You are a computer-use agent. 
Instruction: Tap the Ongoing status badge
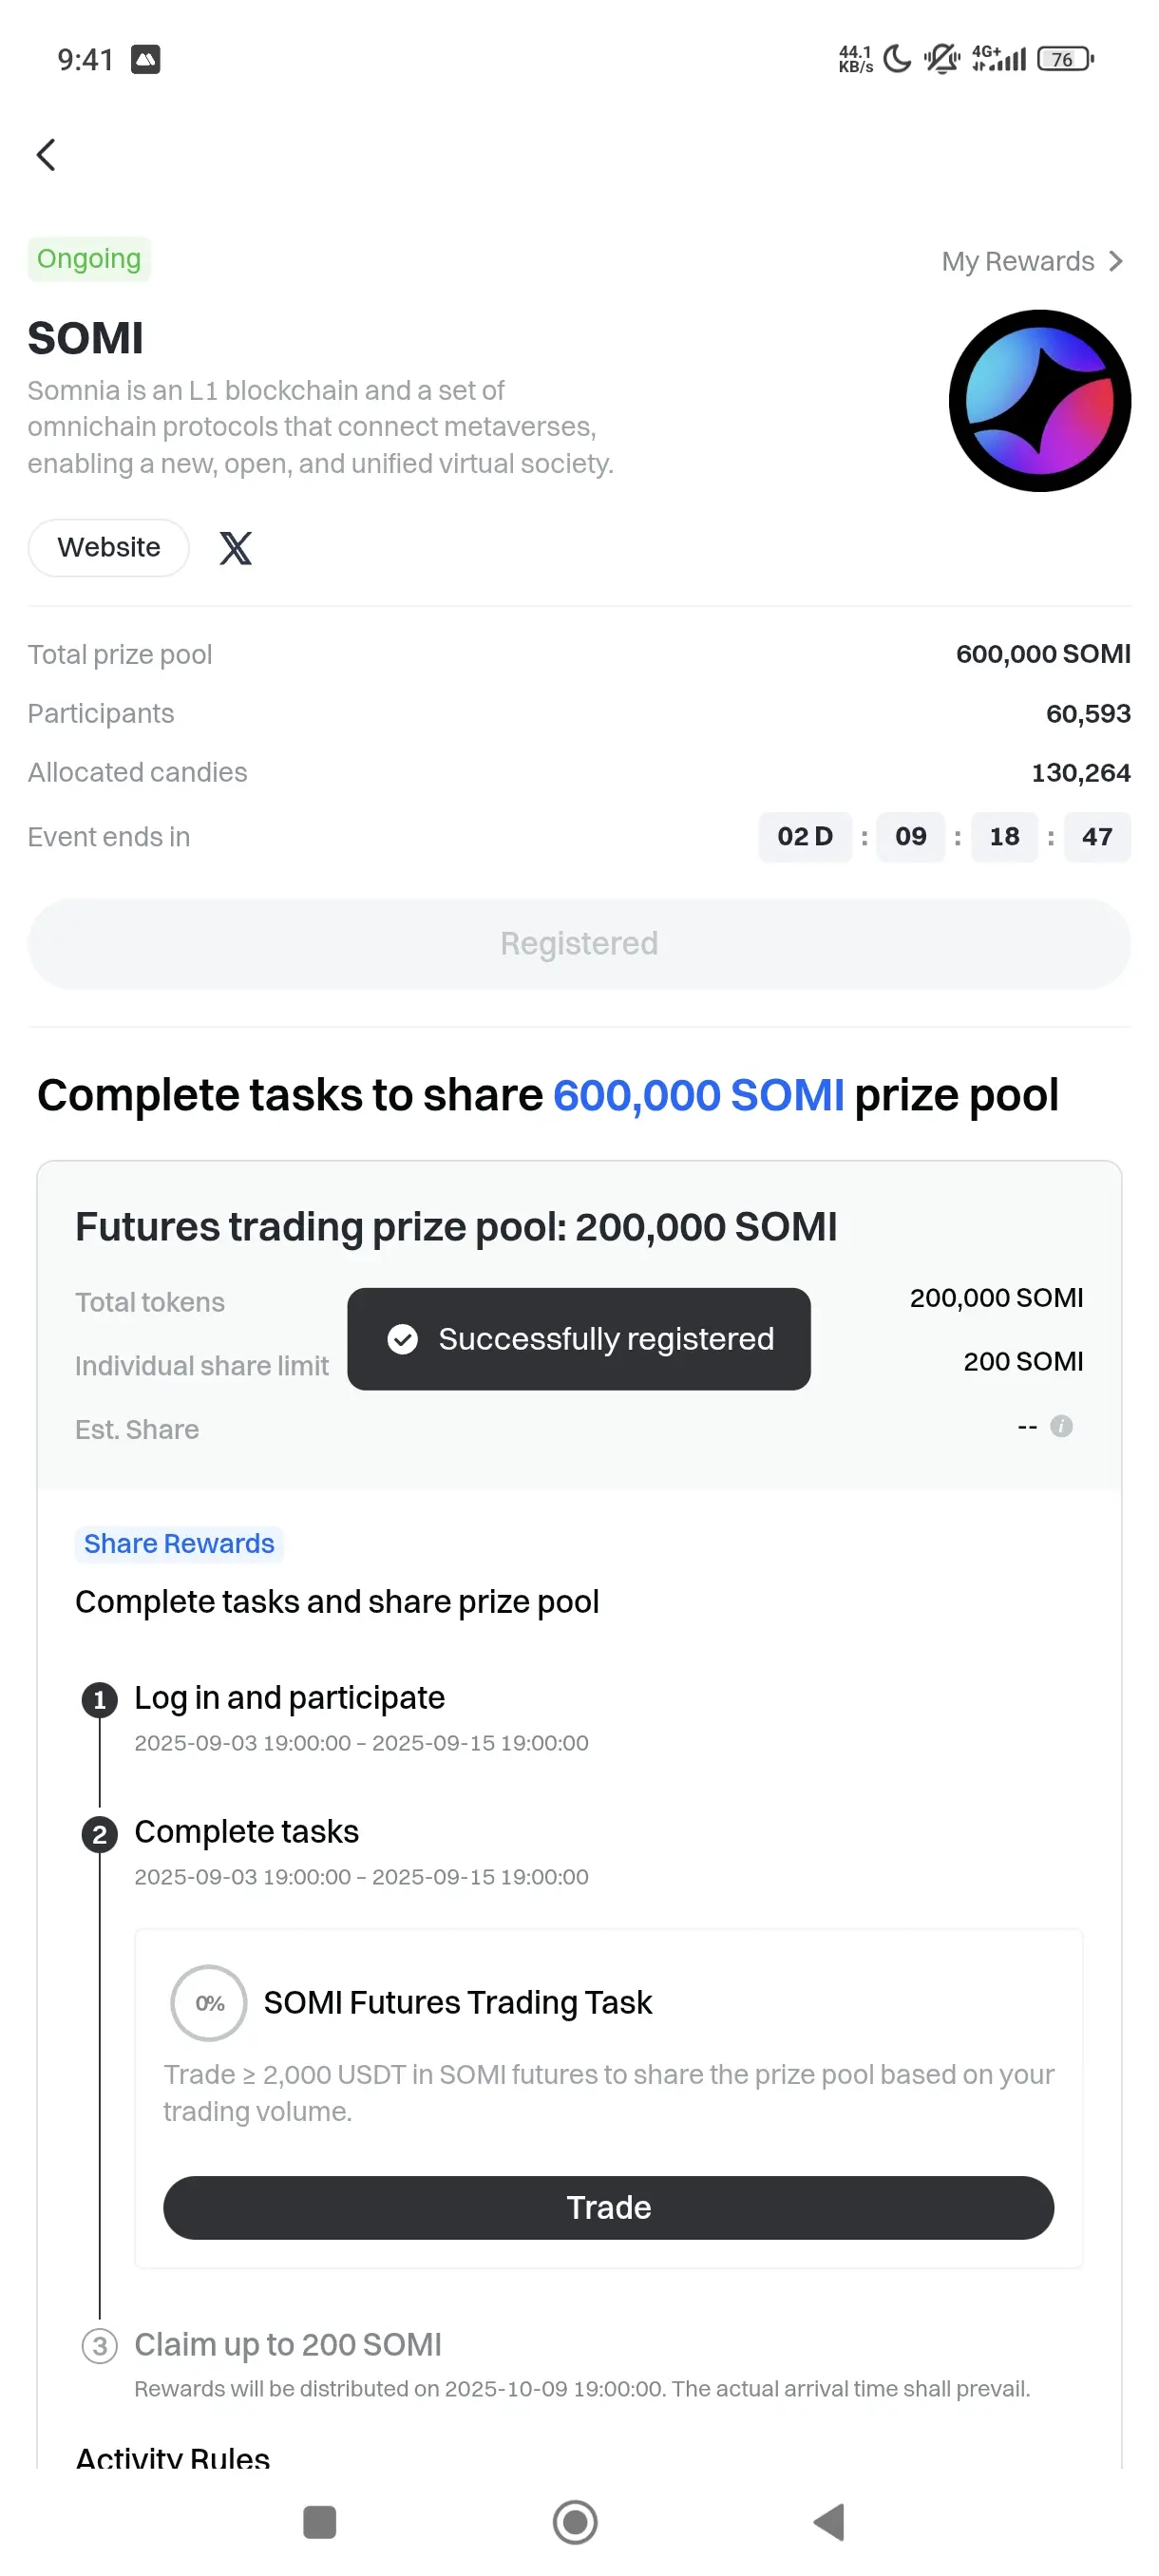pos(89,259)
